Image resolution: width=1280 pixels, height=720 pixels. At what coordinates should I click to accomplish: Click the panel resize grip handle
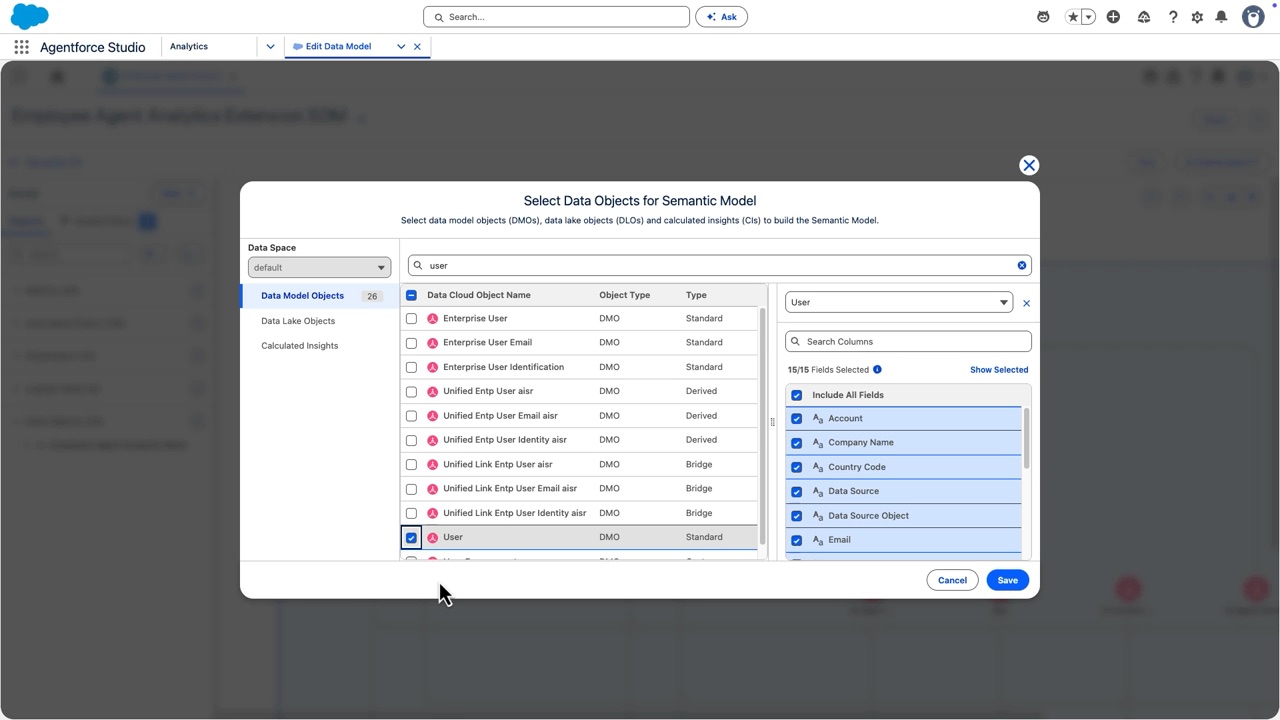point(772,422)
